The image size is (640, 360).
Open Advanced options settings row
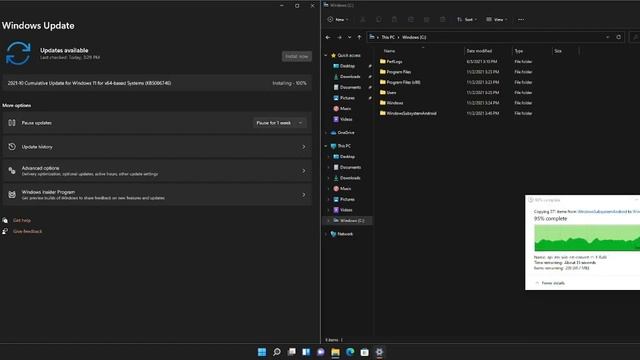[x=157, y=171]
